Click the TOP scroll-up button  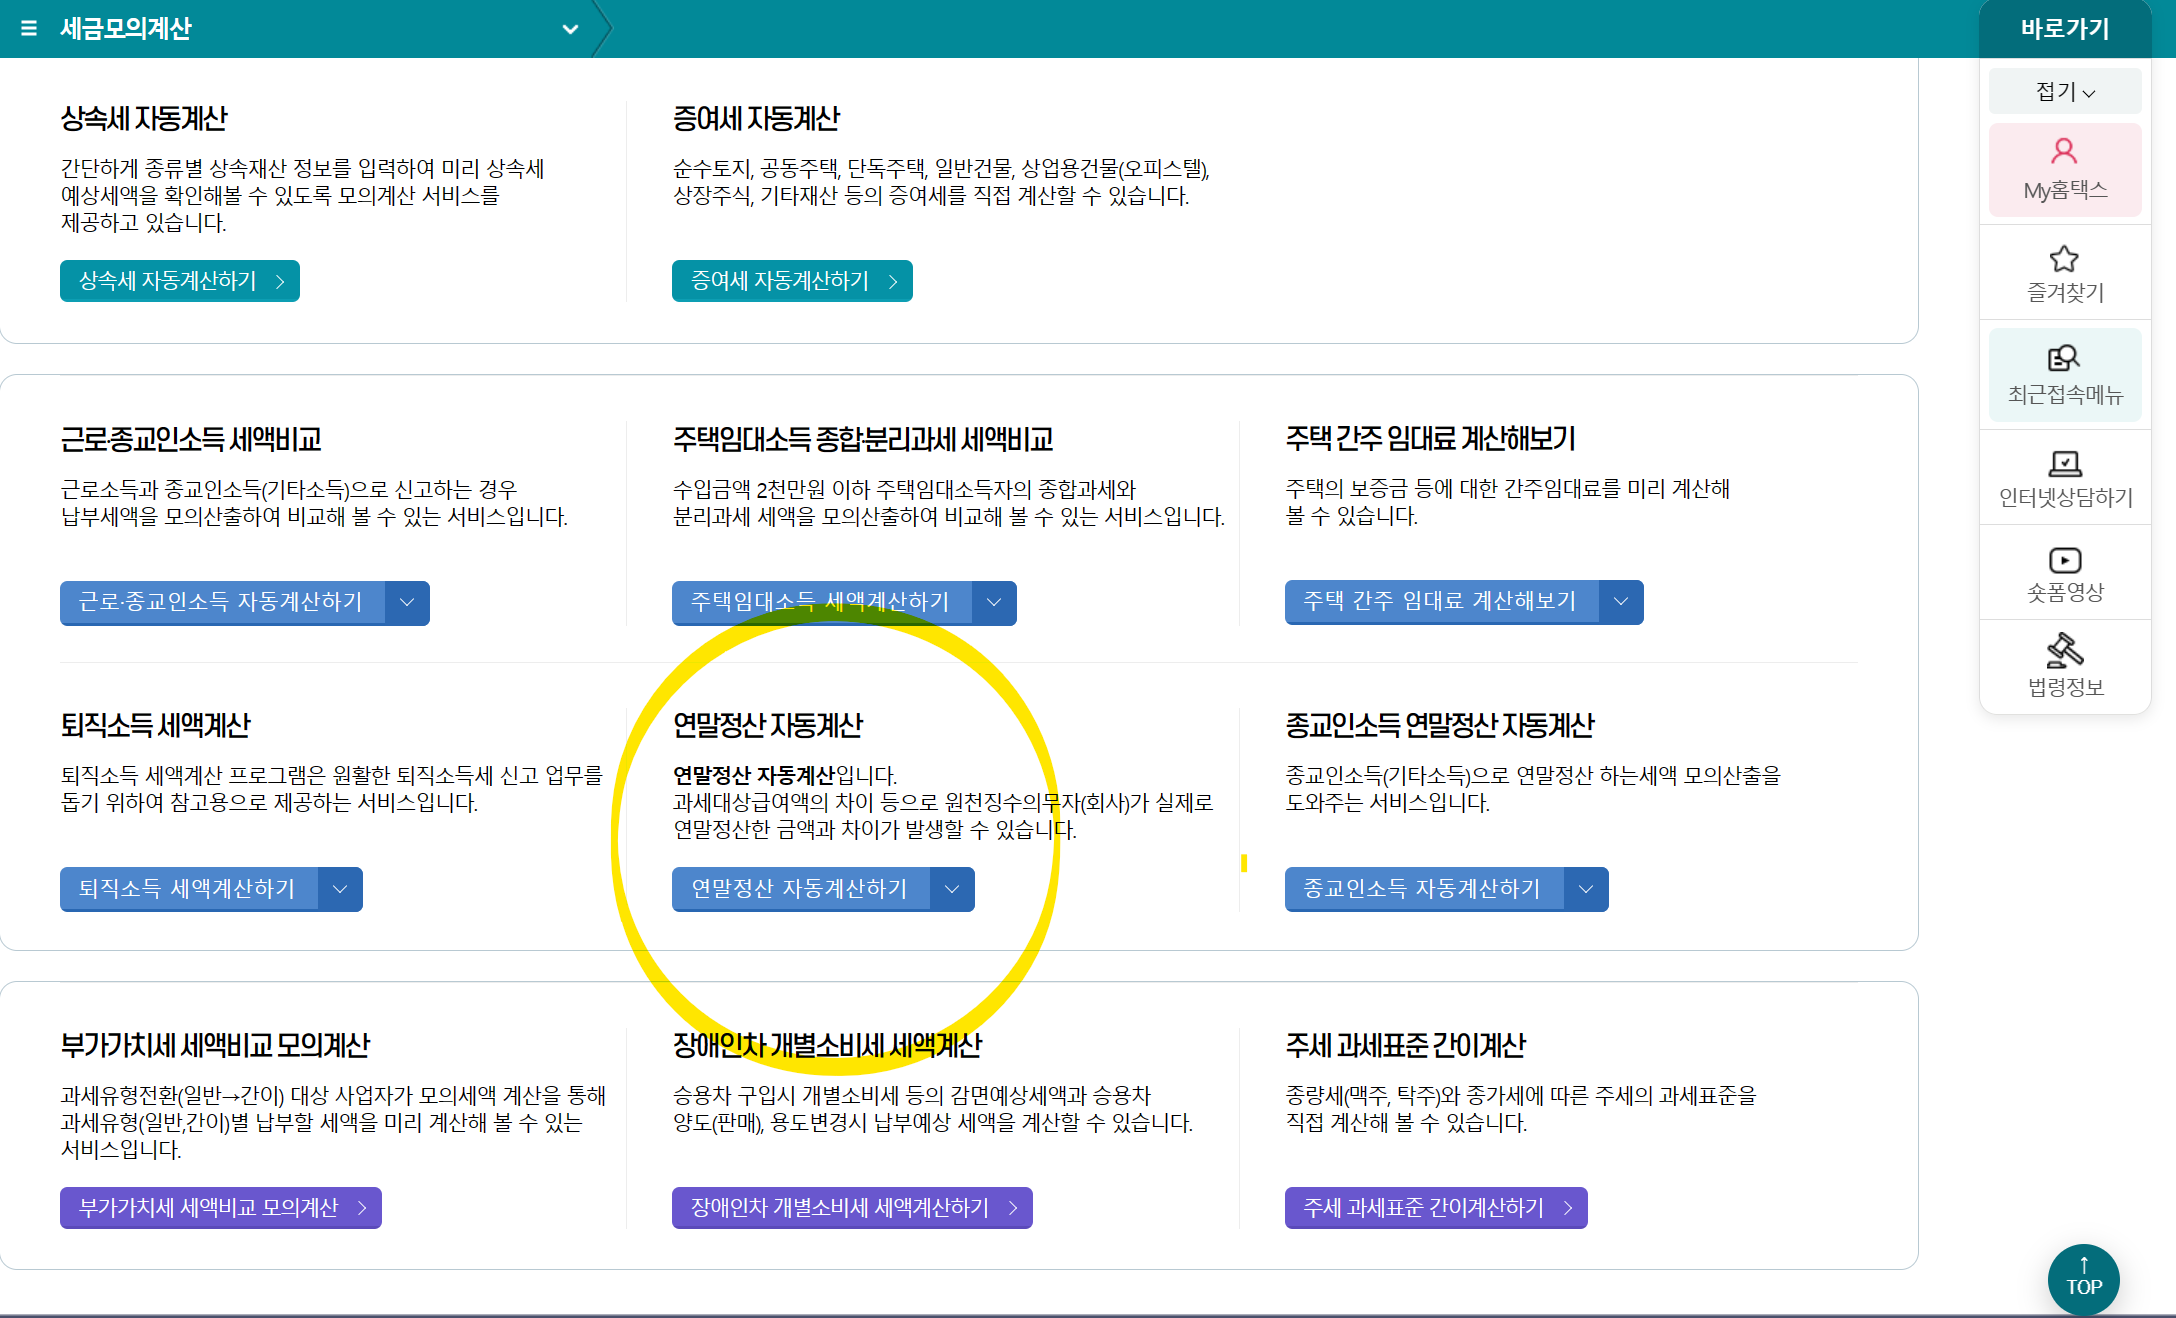[2083, 1278]
